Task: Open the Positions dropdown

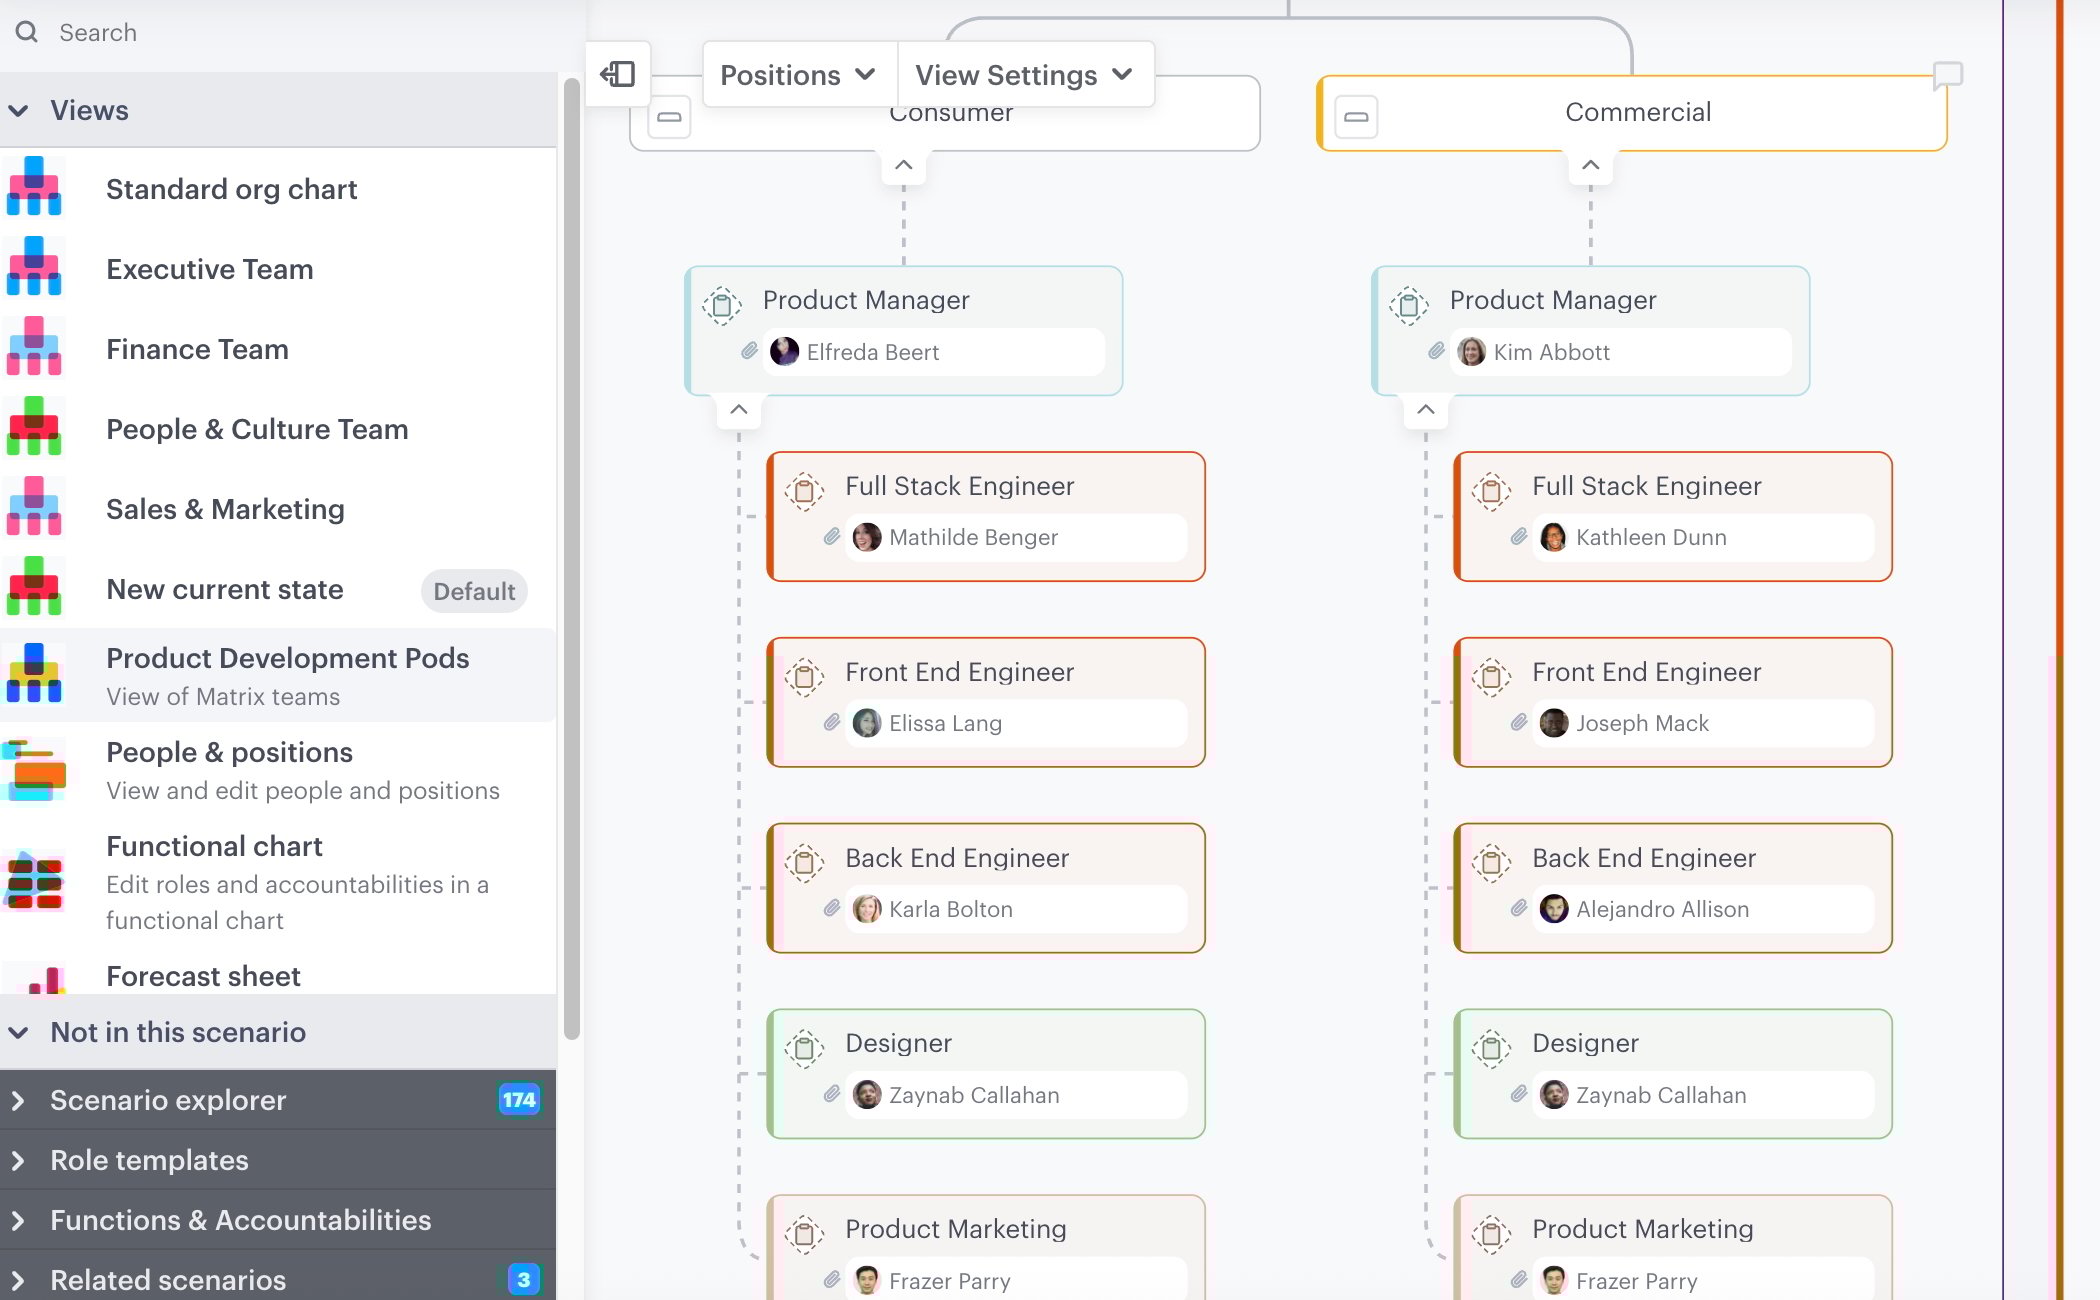Action: [x=797, y=74]
